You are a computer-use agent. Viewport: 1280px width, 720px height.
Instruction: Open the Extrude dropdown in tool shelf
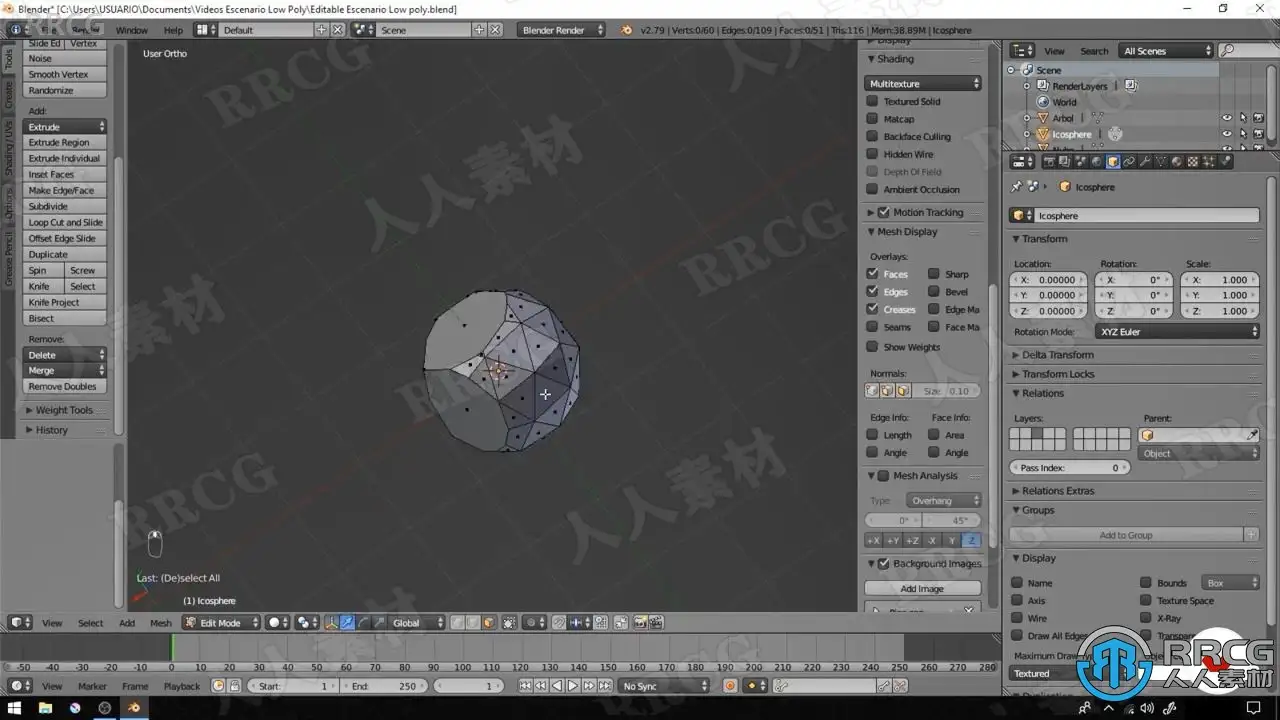click(x=66, y=127)
